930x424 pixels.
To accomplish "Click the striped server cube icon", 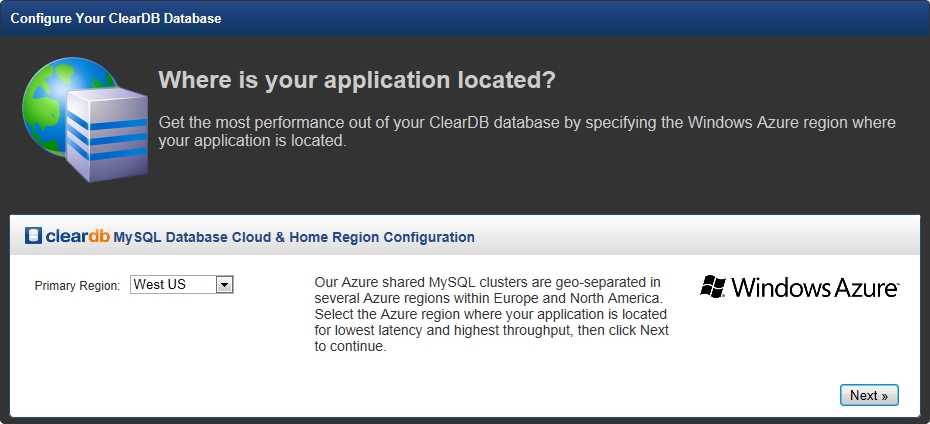I will tap(107, 133).
